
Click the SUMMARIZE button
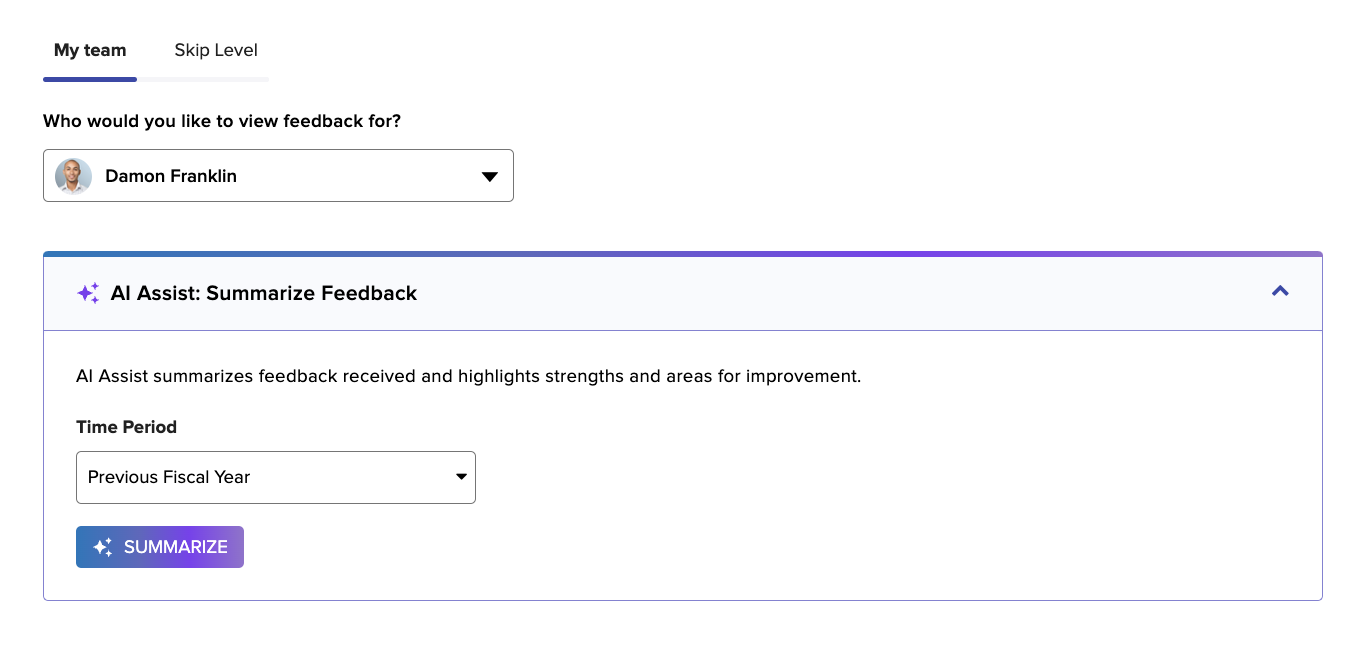(x=160, y=547)
